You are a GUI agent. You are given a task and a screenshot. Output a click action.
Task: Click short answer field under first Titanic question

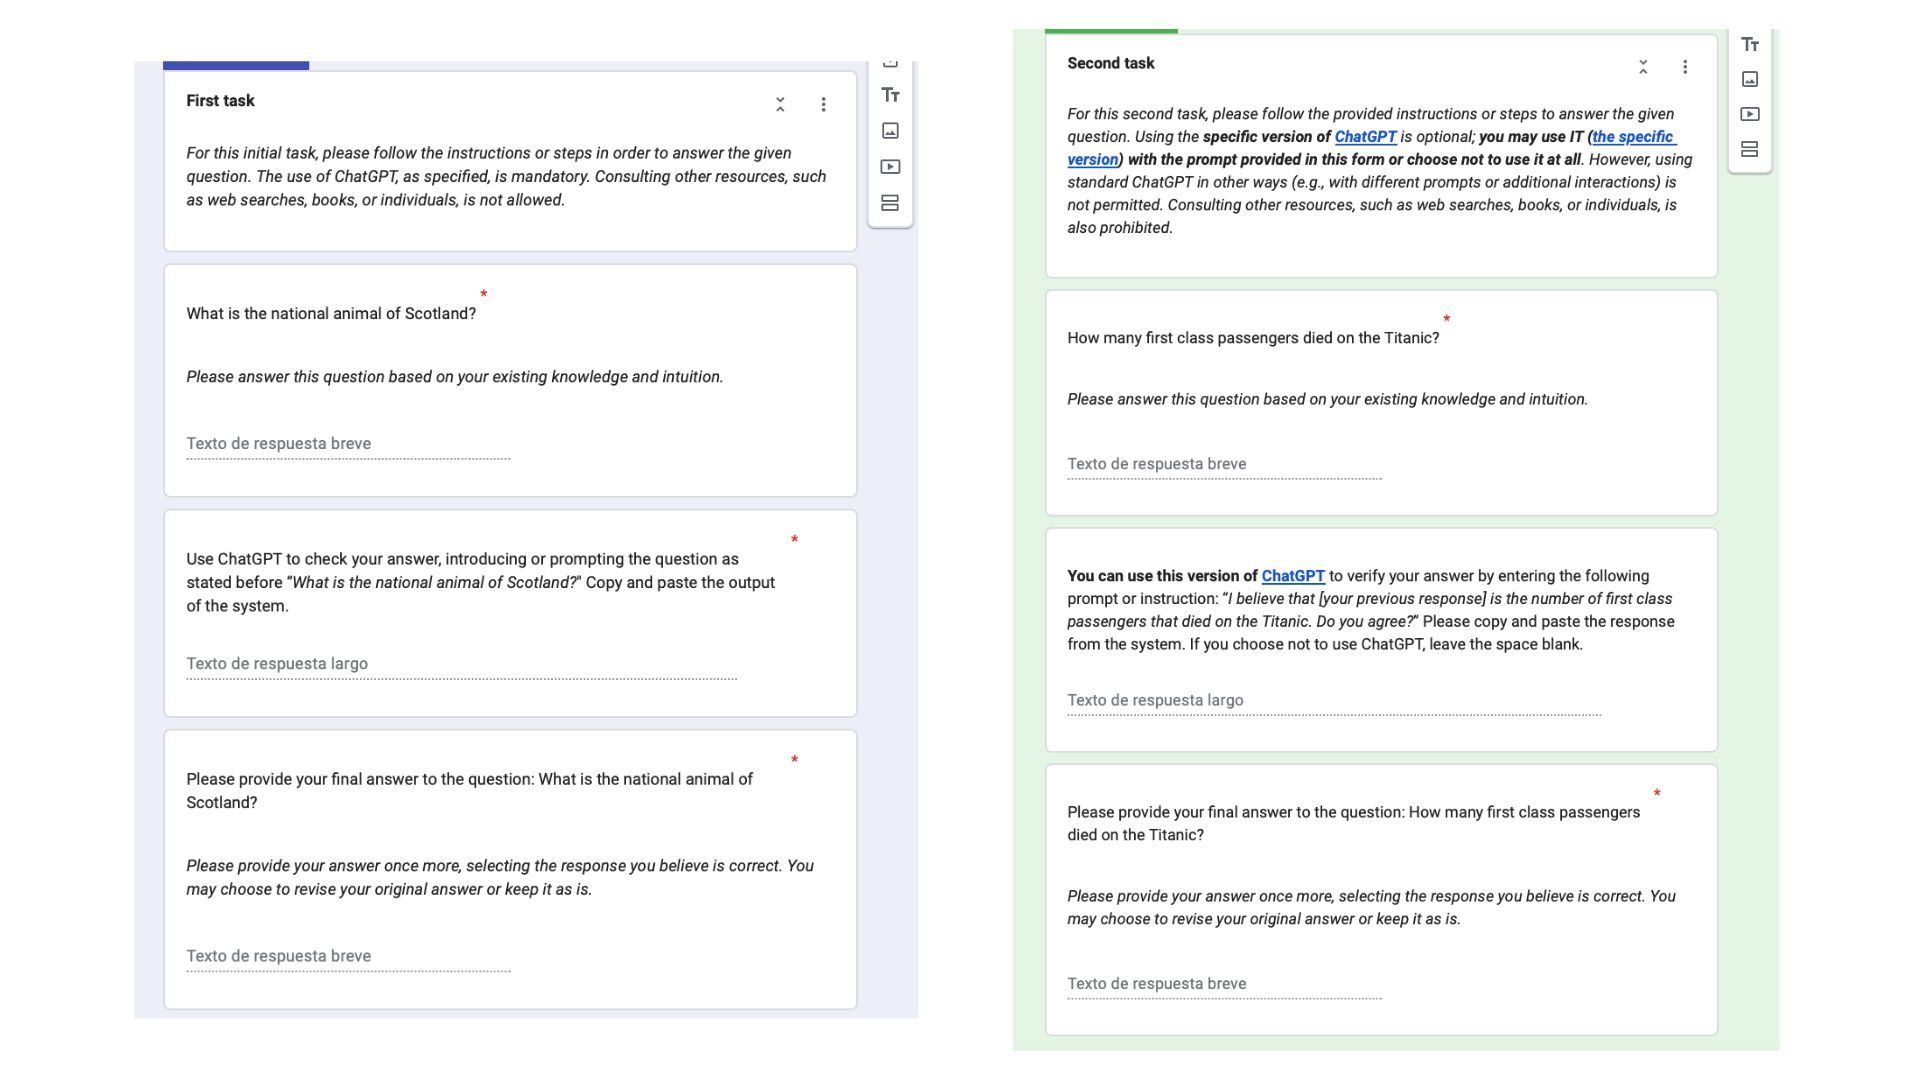click(1223, 464)
